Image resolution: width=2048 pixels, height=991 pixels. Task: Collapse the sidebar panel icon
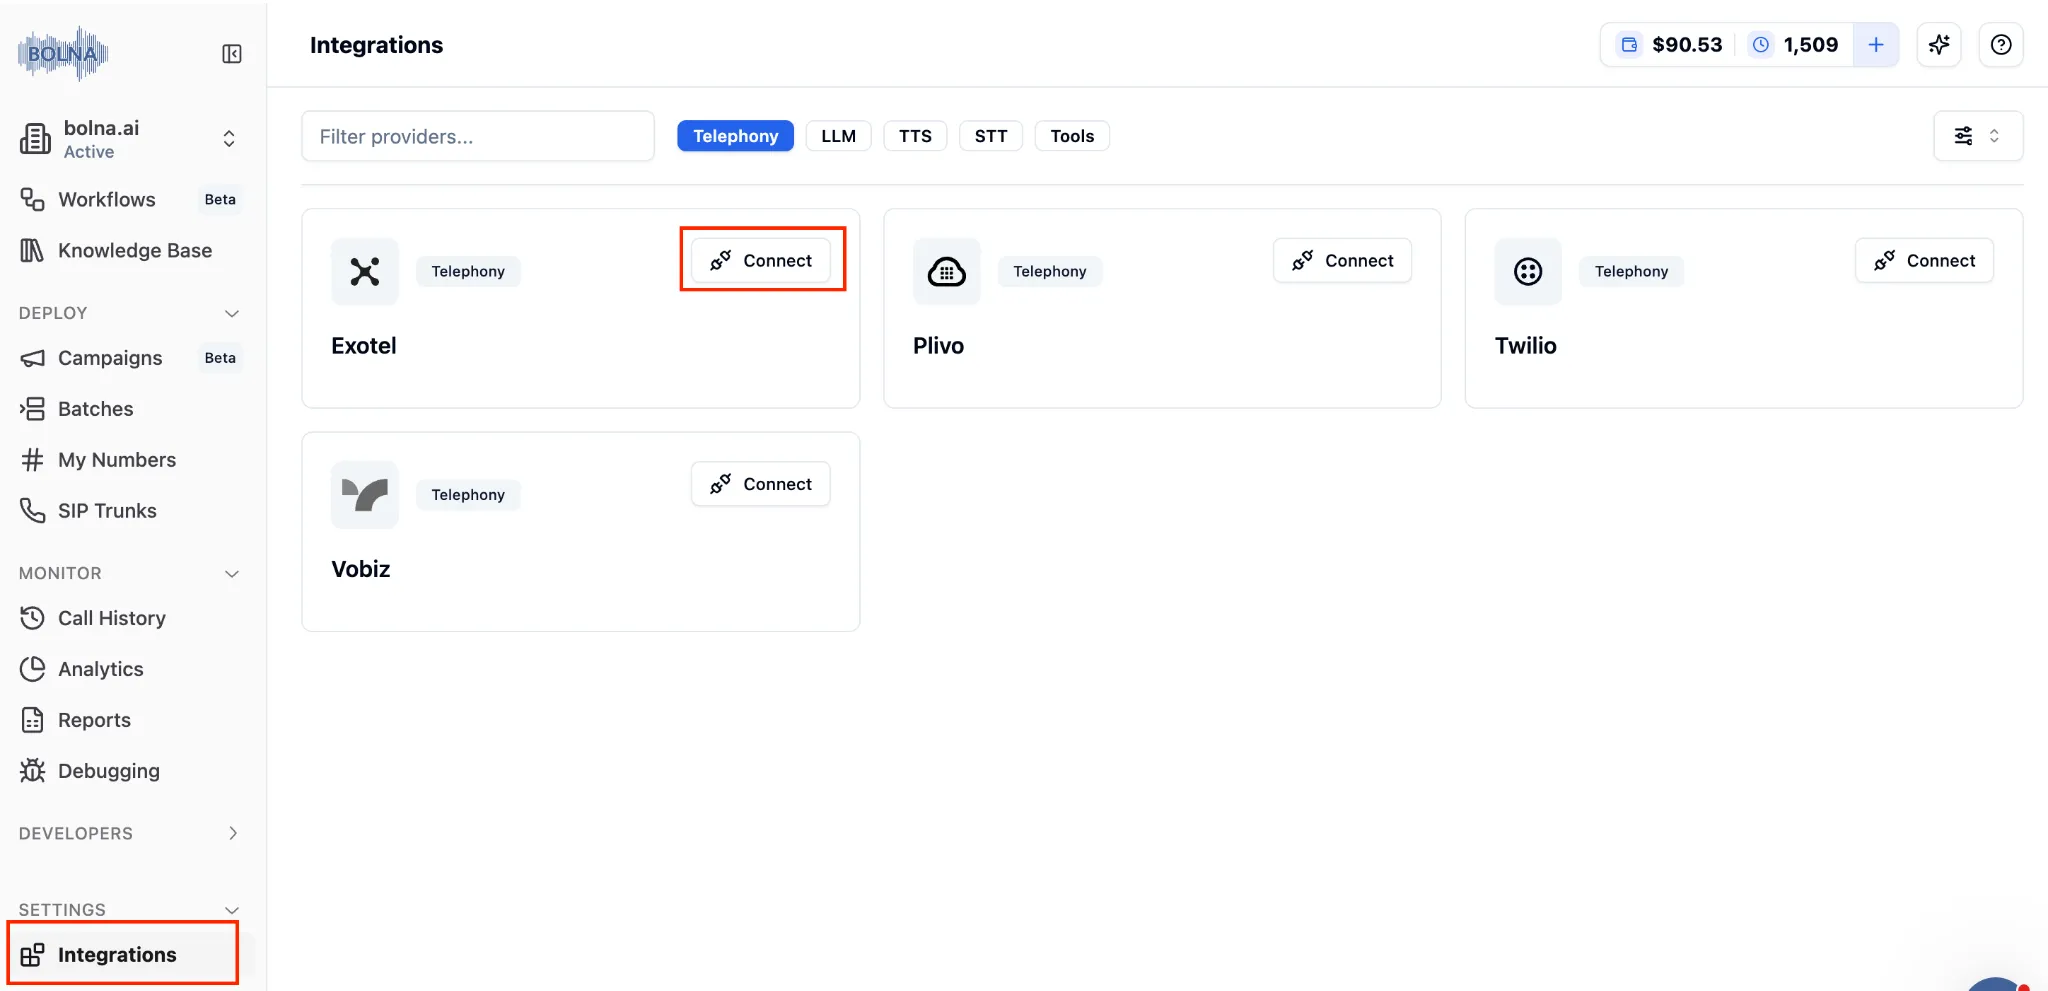point(231,54)
